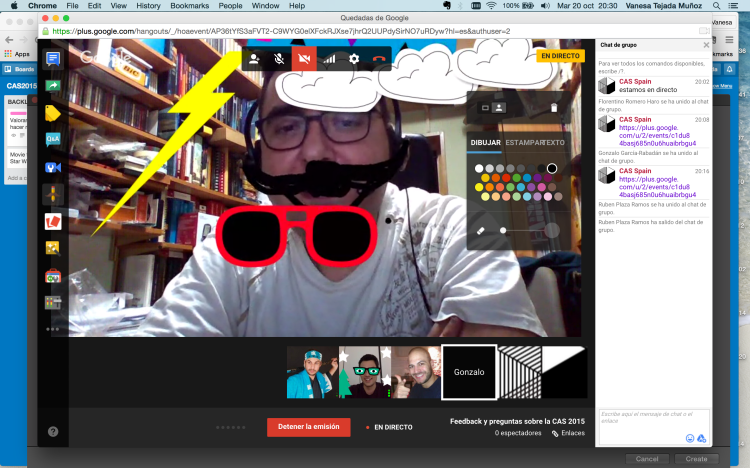The width and height of the screenshot is (750, 468).
Task: Open the People menu
Action: click(231, 6)
